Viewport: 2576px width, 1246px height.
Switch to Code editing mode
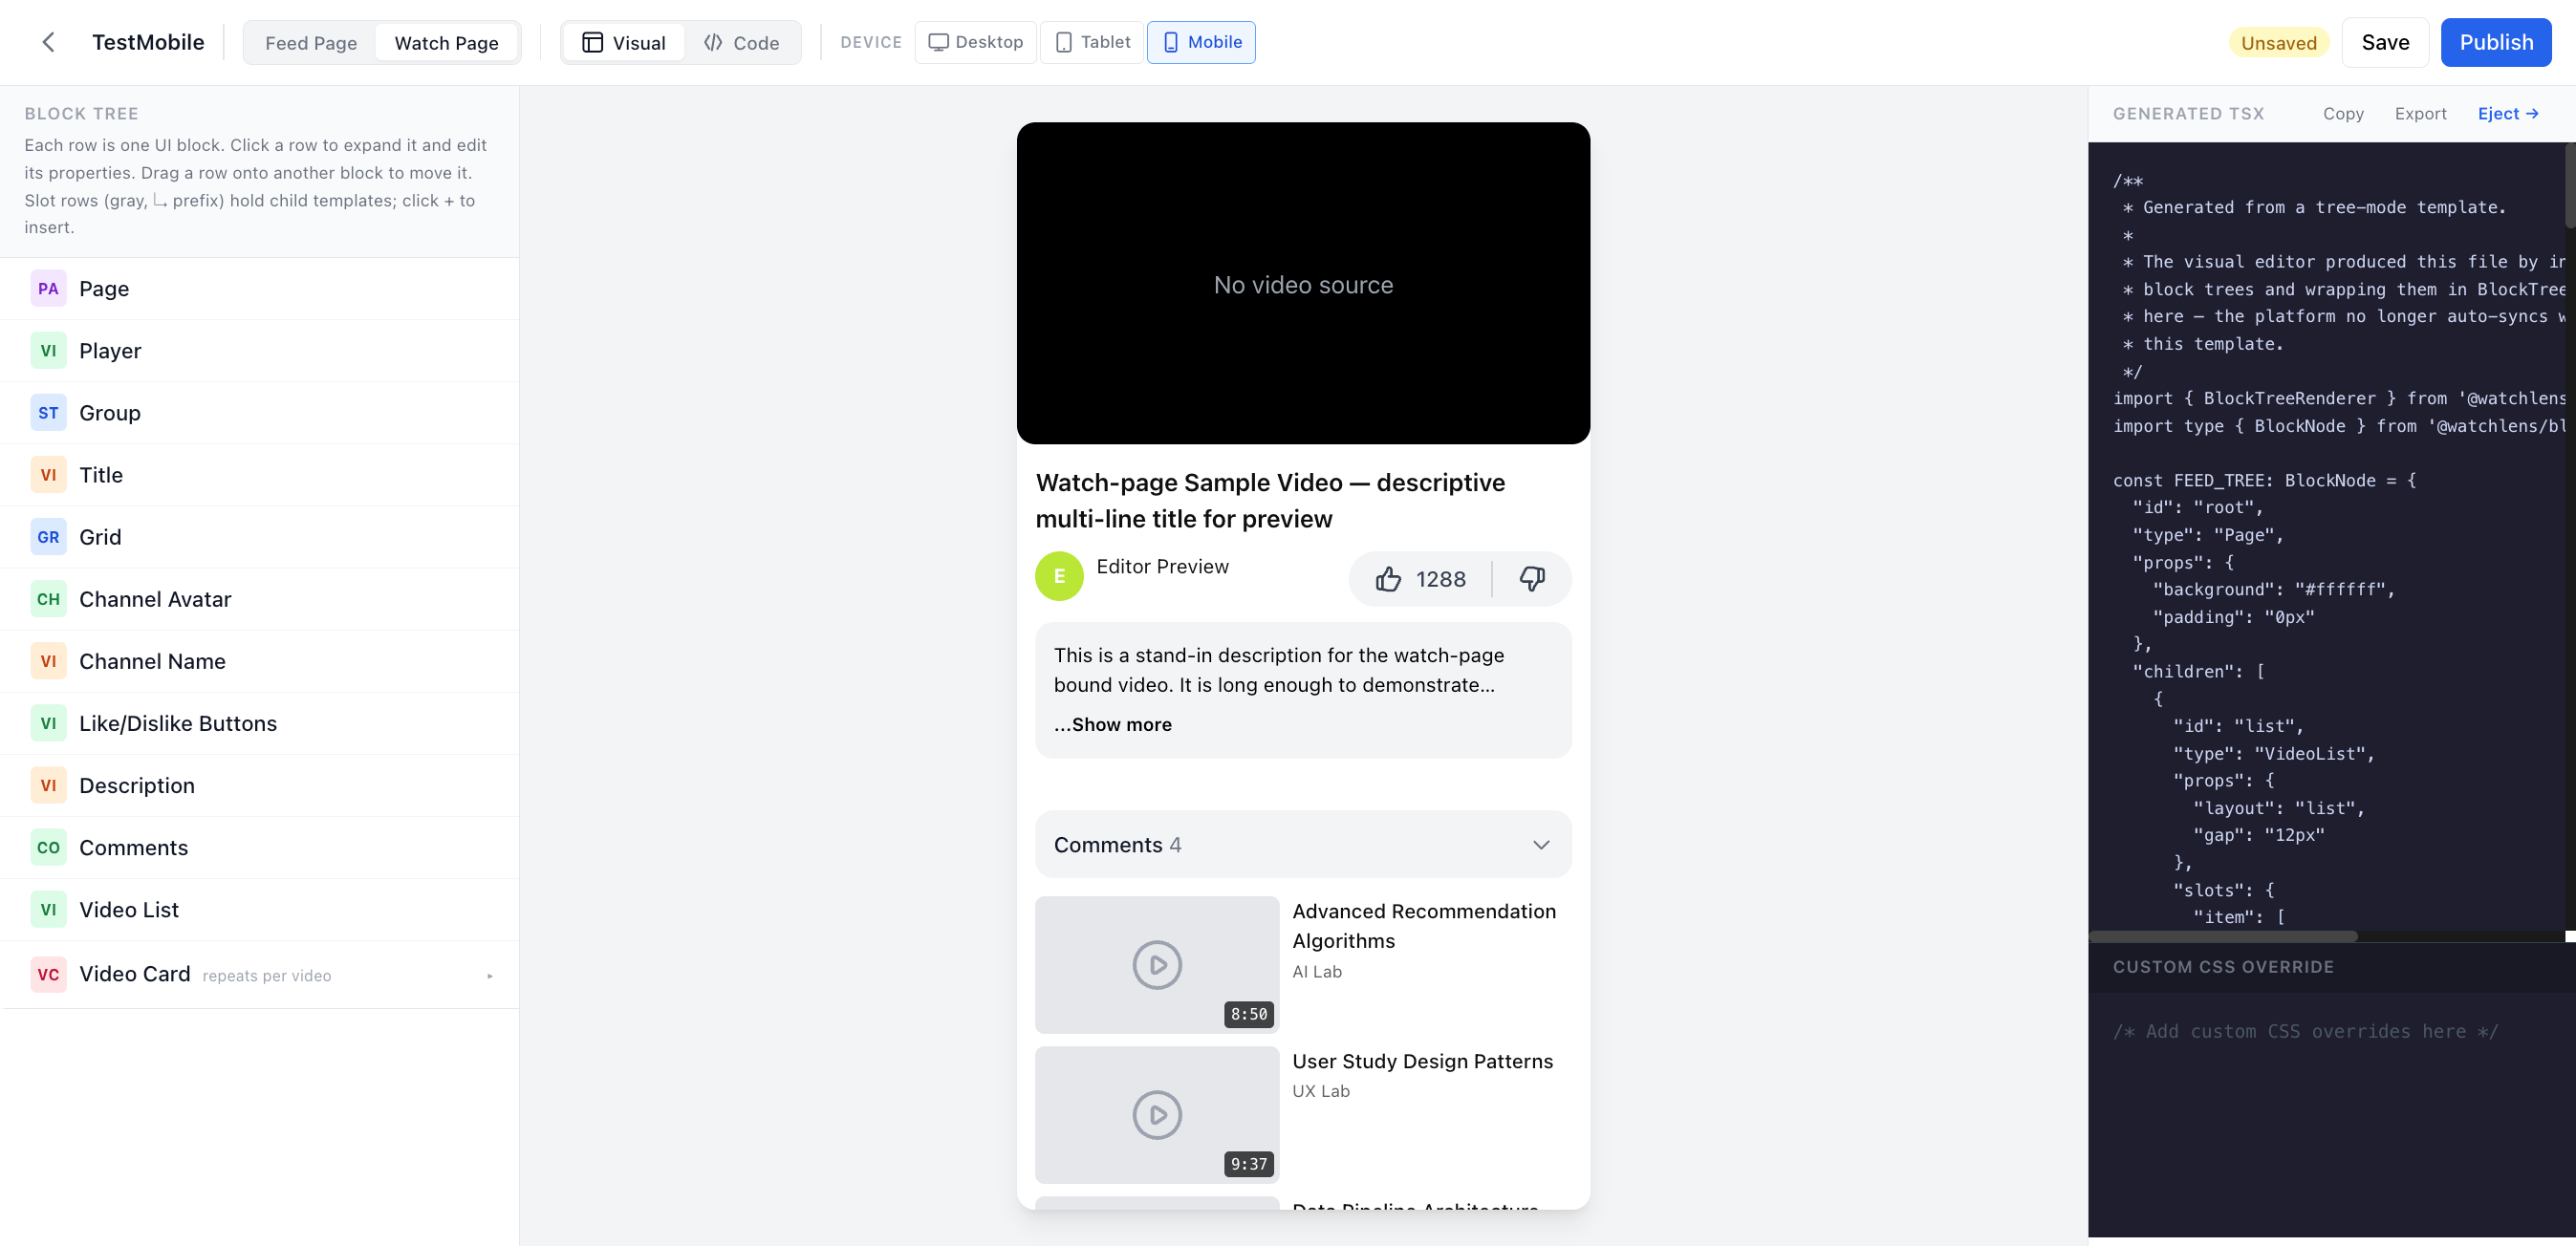[741, 43]
